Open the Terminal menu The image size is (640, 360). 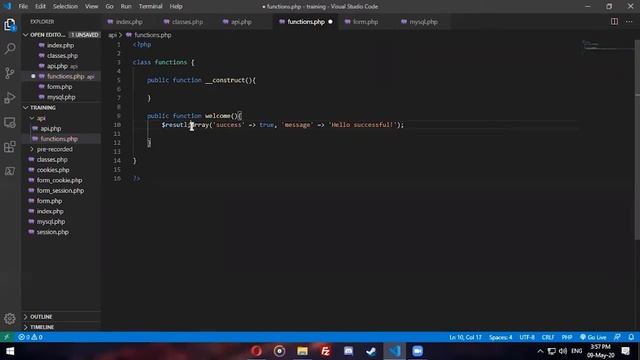pos(151,7)
